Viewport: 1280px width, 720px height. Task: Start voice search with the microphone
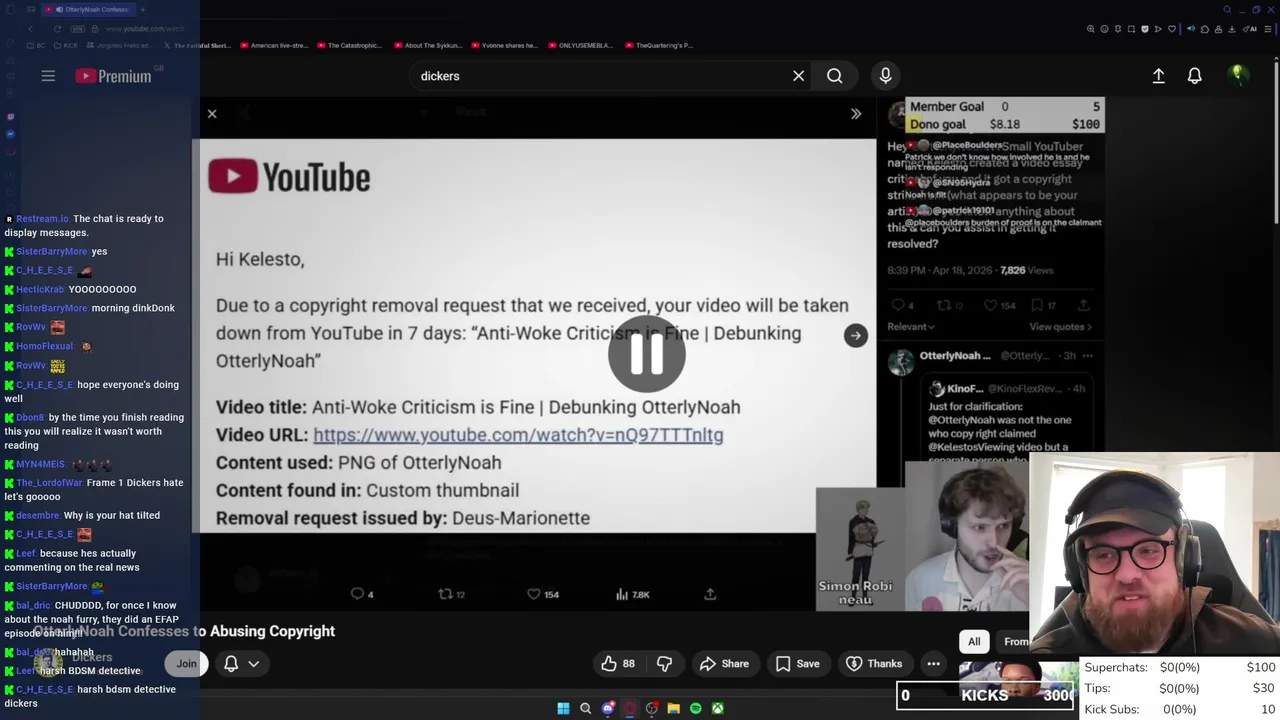pos(885,76)
